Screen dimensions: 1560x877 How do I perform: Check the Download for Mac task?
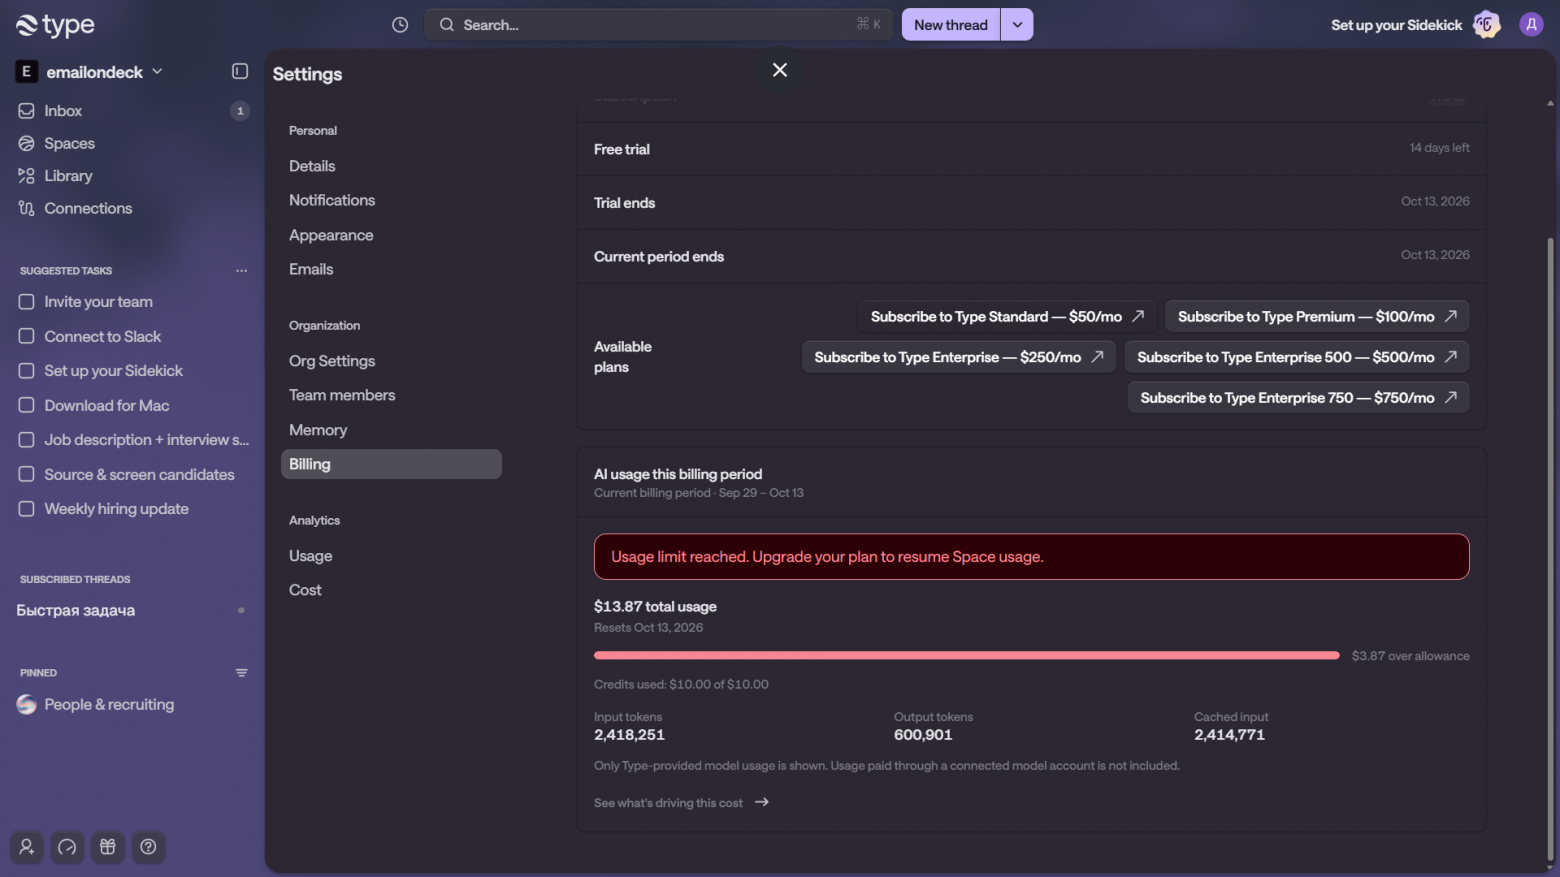pyautogui.click(x=27, y=406)
